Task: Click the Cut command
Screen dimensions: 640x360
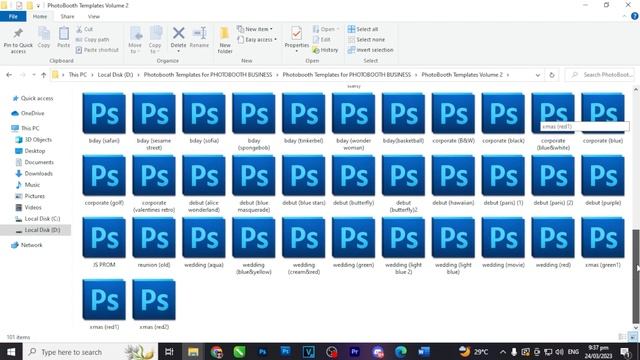Action: coord(84,29)
